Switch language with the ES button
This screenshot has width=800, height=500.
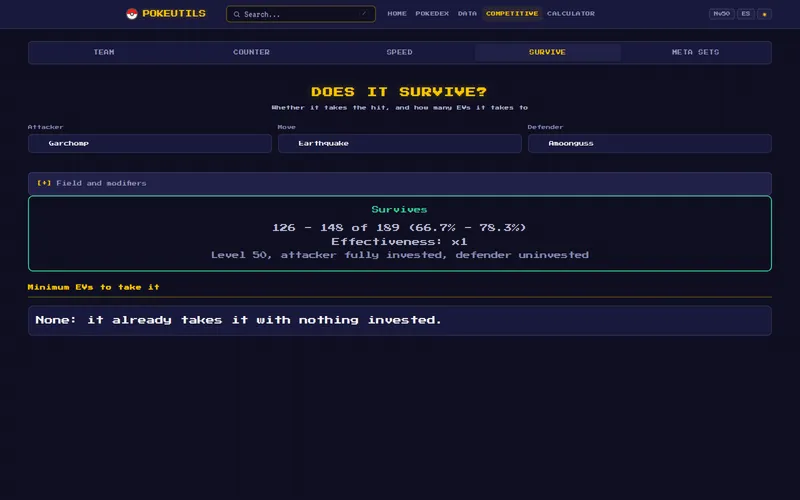746,14
